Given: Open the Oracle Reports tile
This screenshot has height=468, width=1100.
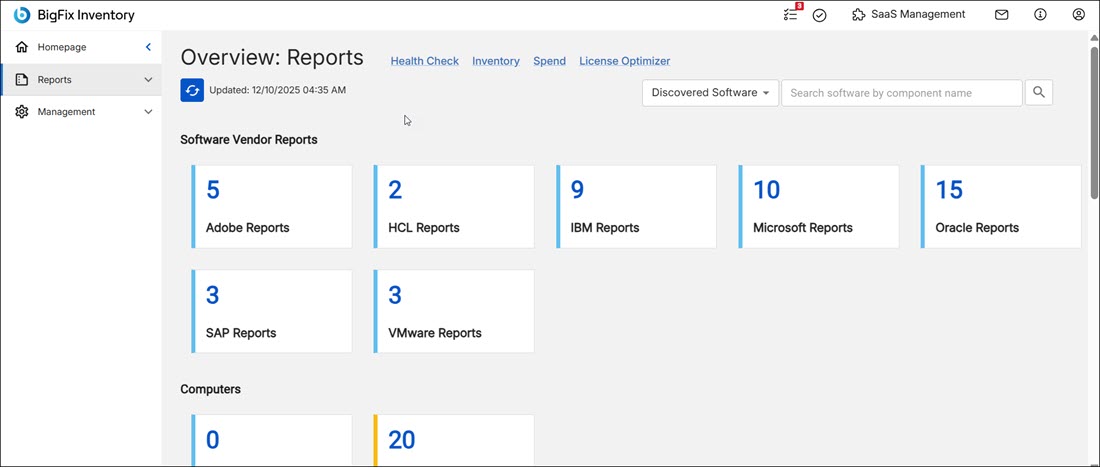Looking at the screenshot, I should 1000,207.
